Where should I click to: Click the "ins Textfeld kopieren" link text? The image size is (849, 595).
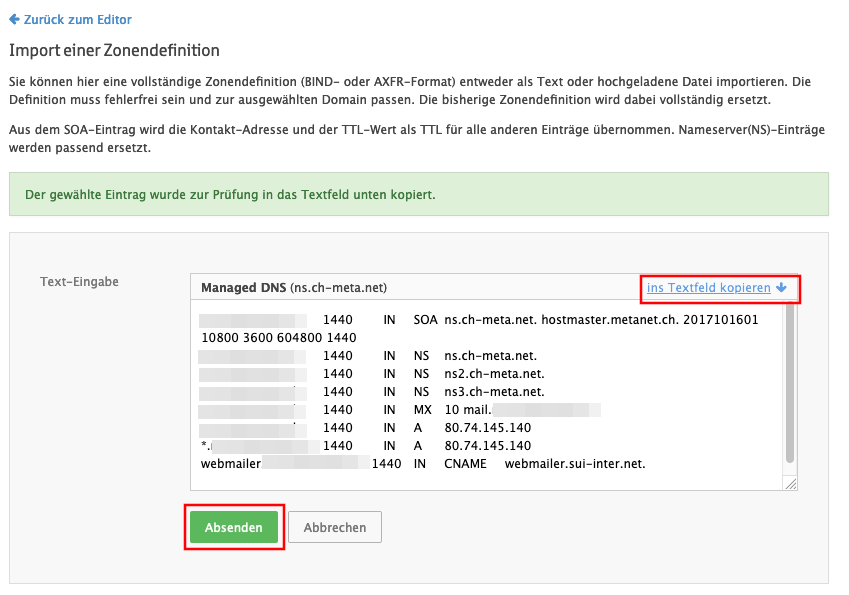(x=708, y=288)
